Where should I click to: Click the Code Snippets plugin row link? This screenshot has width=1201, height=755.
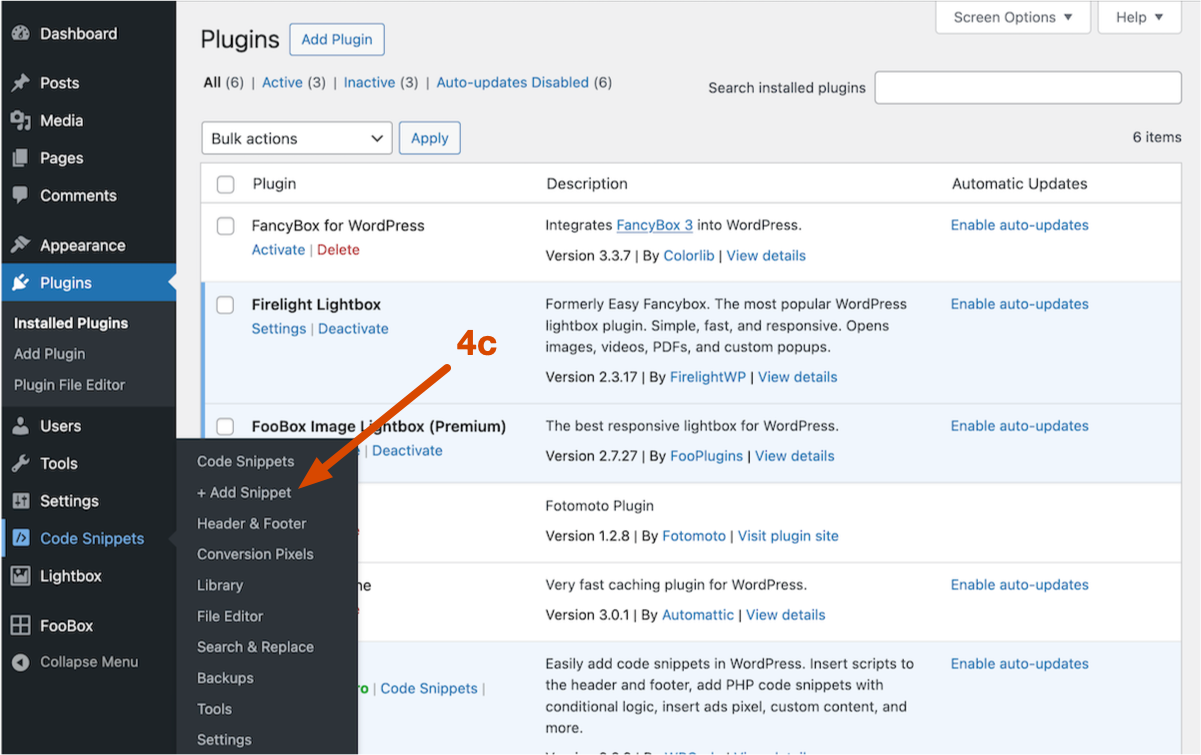point(429,689)
